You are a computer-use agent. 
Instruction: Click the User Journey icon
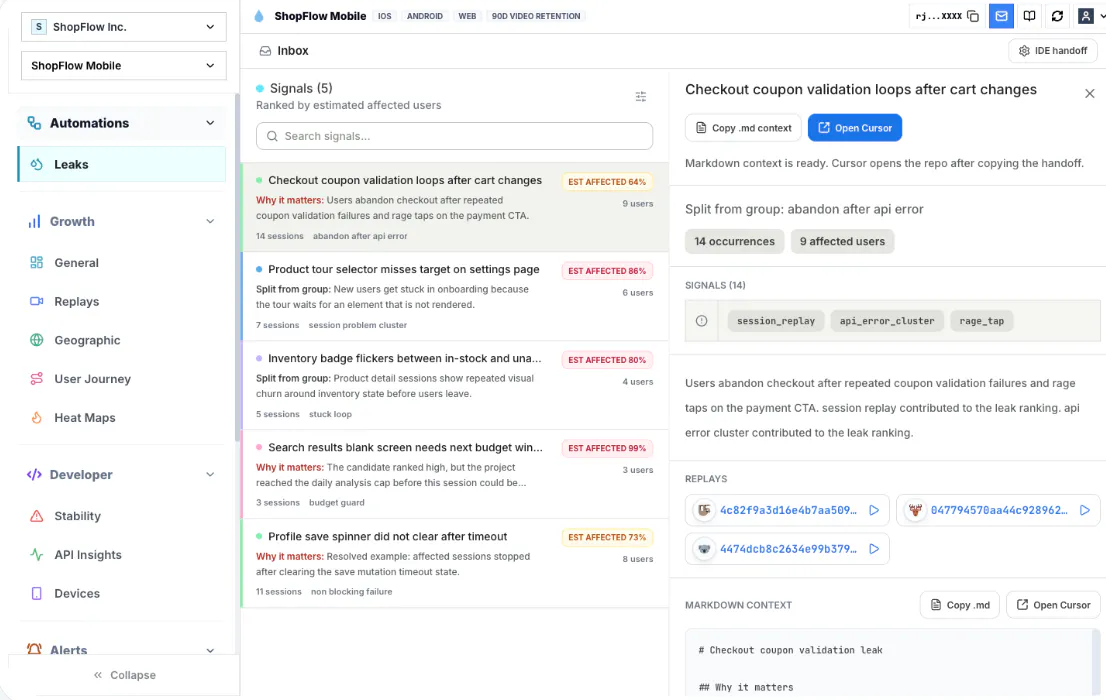(37, 379)
